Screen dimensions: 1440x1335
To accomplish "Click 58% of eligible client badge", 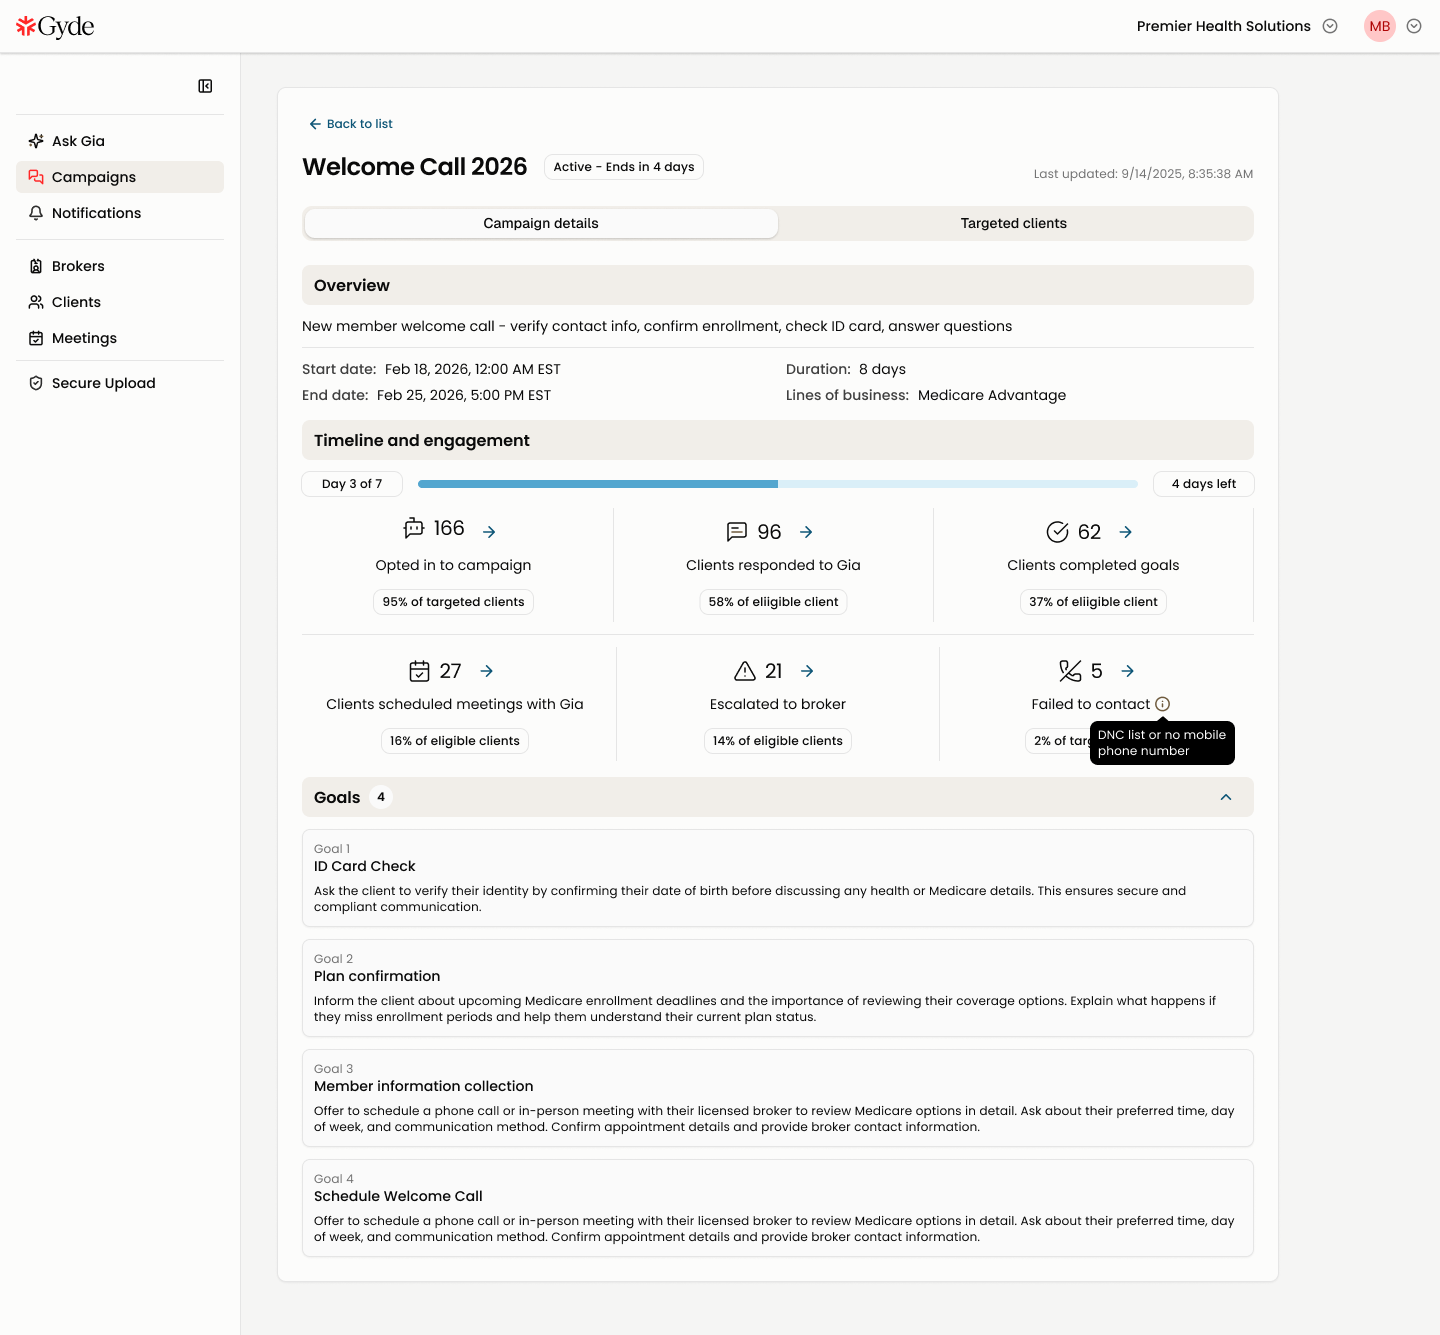I will coord(773,602).
